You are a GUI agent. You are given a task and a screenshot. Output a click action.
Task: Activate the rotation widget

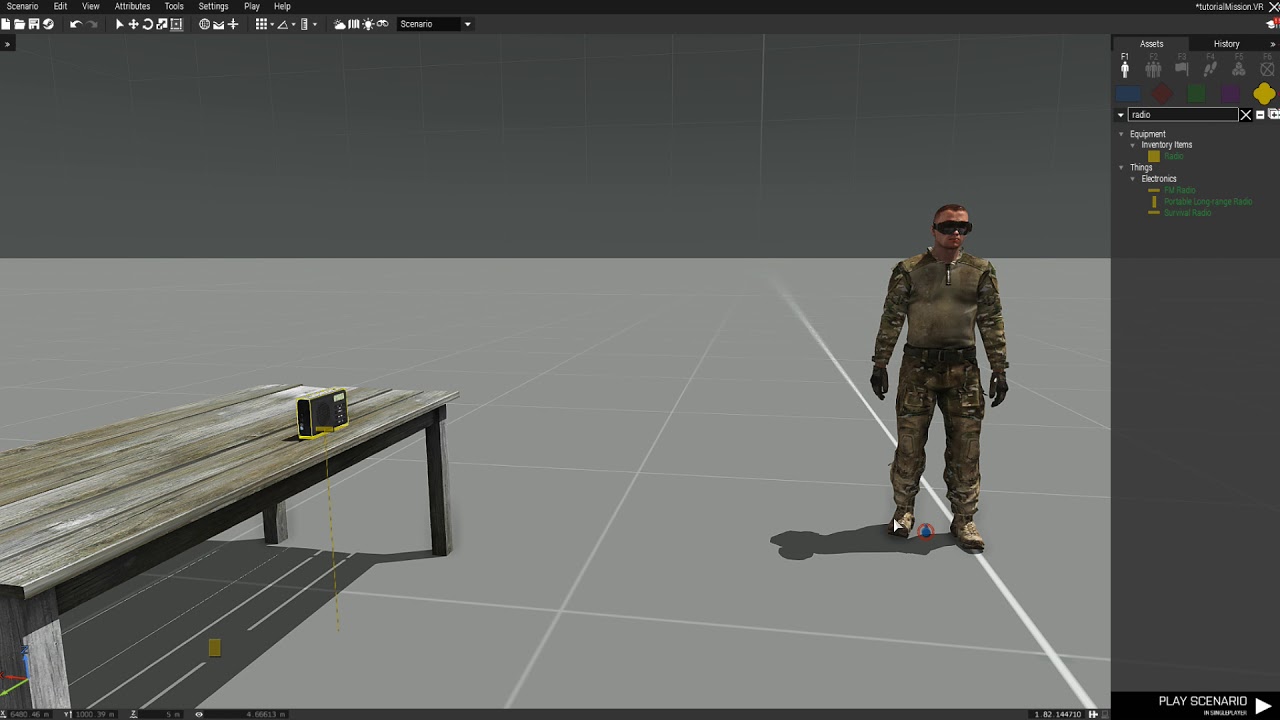pyautogui.click(x=147, y=24)
